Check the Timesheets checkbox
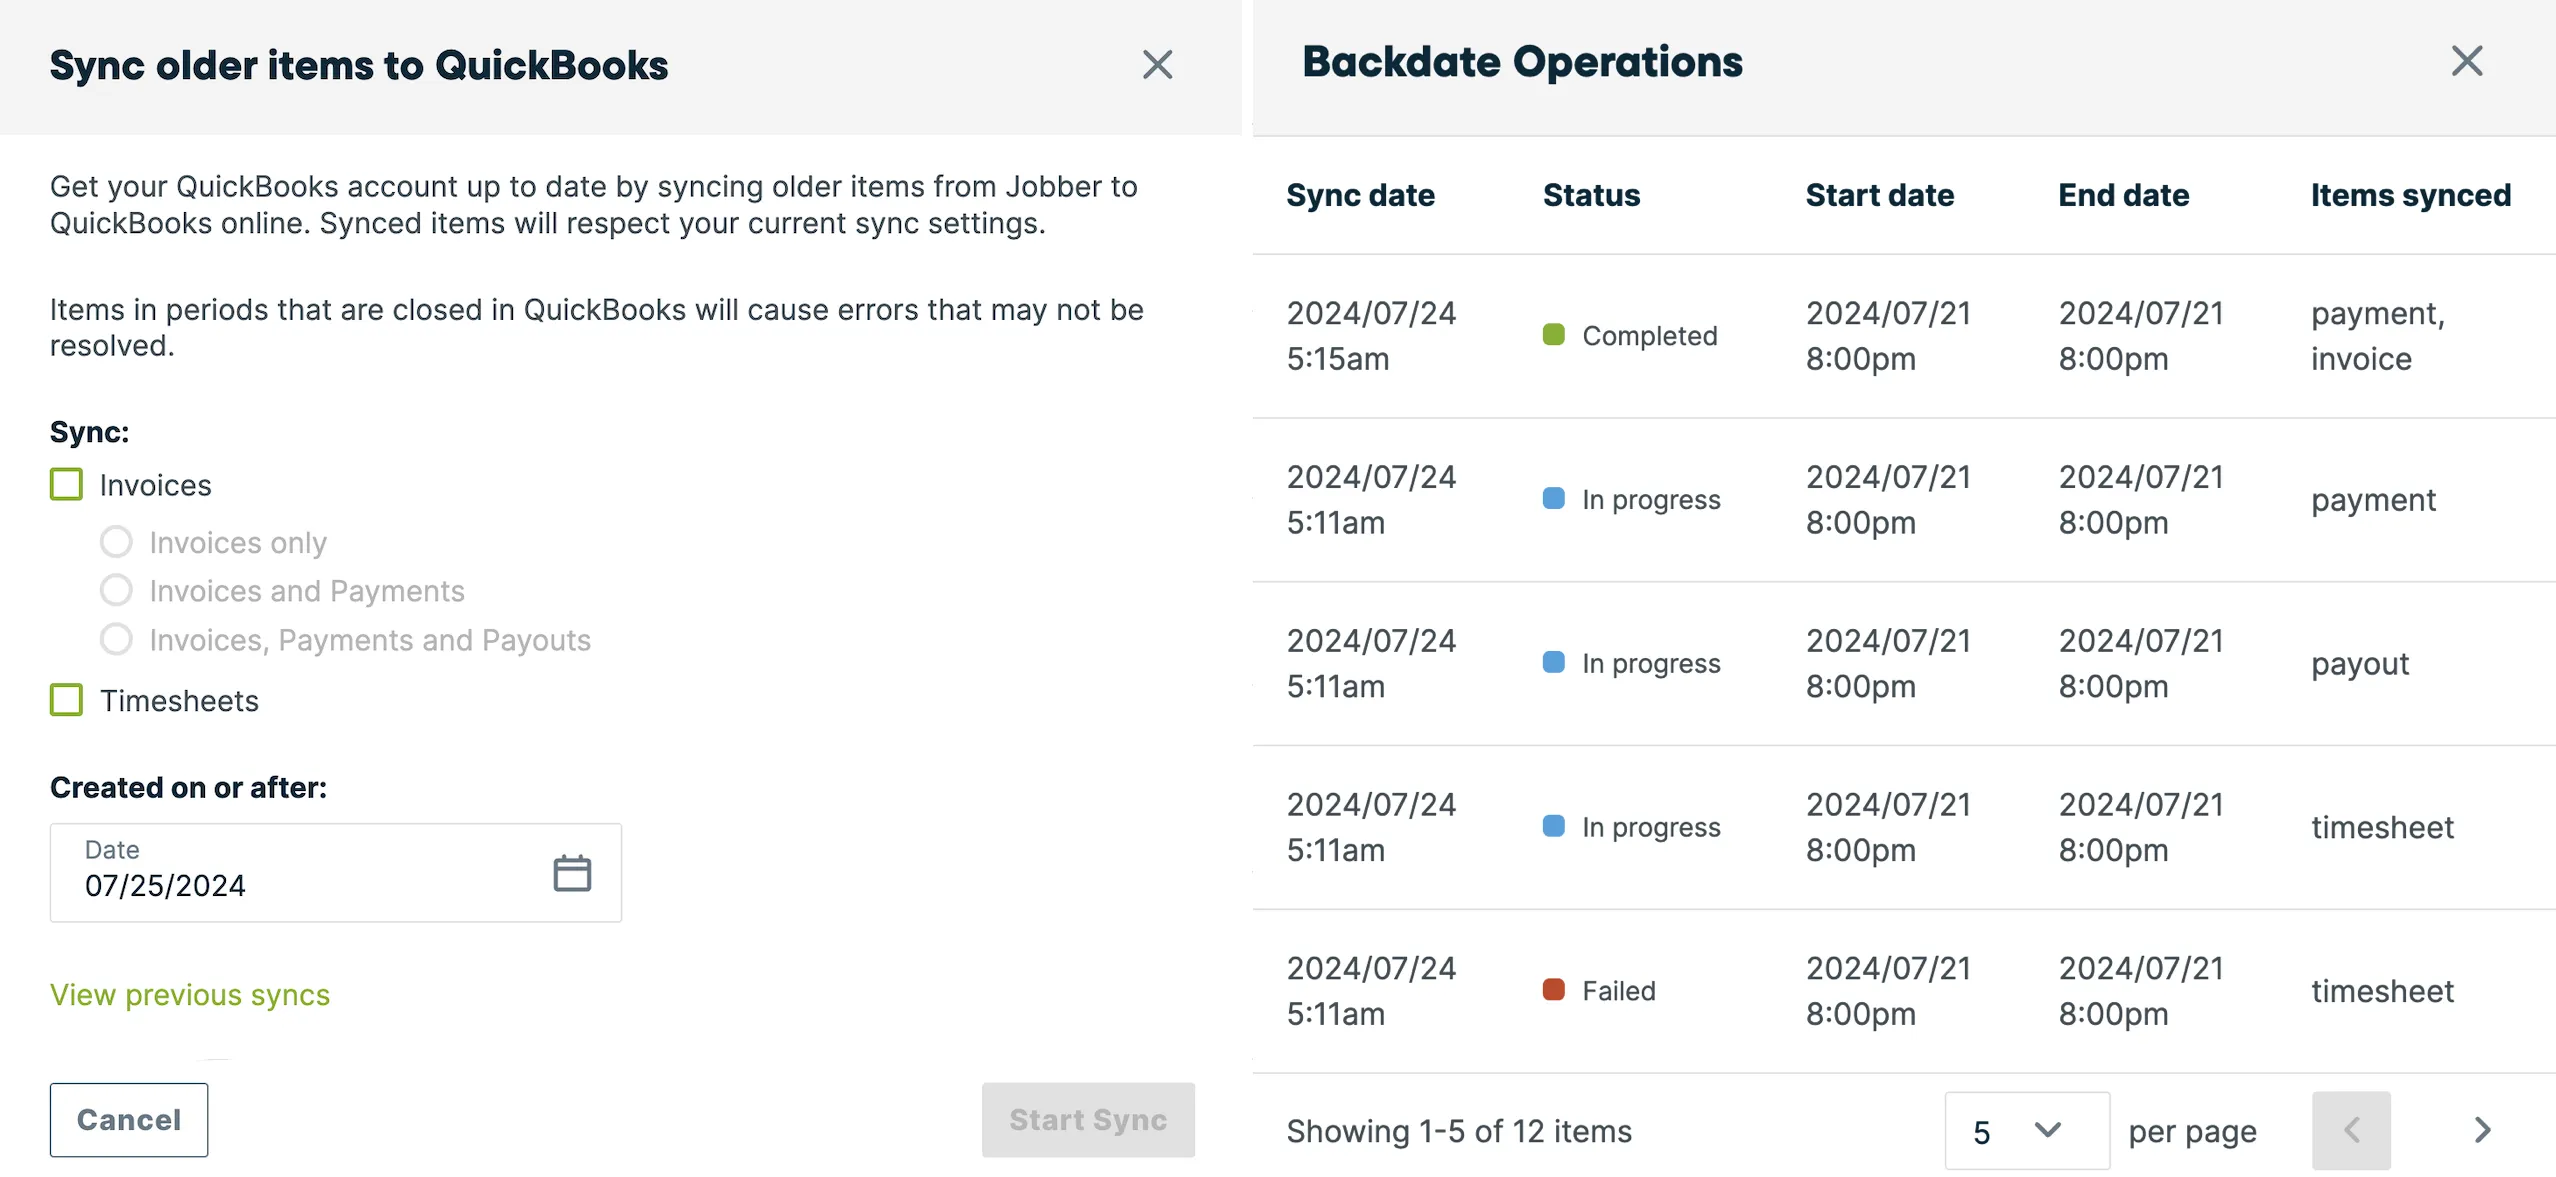This screenshot has height=1177, width=2556. pyautogui.click(x=67, y=700)
